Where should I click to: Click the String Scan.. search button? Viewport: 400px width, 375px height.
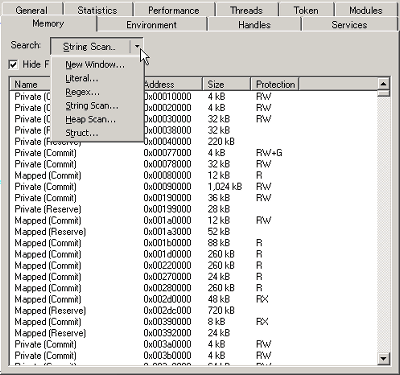tap(90, 47)
